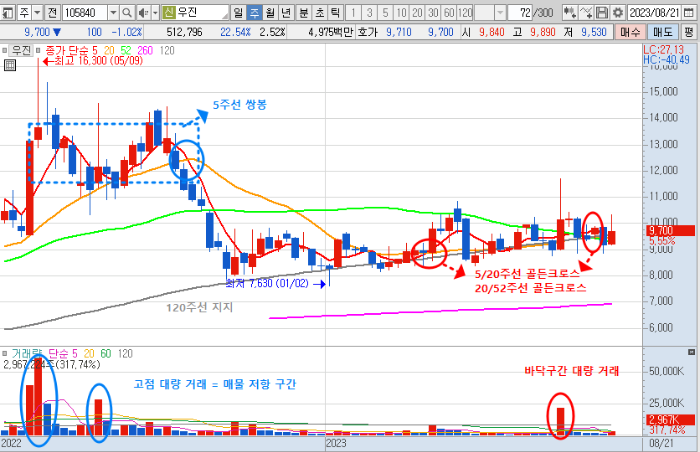Toggle the 우진 chart legend square marker
This screenshot has width=700, height=452.
[x=4, y=51]
